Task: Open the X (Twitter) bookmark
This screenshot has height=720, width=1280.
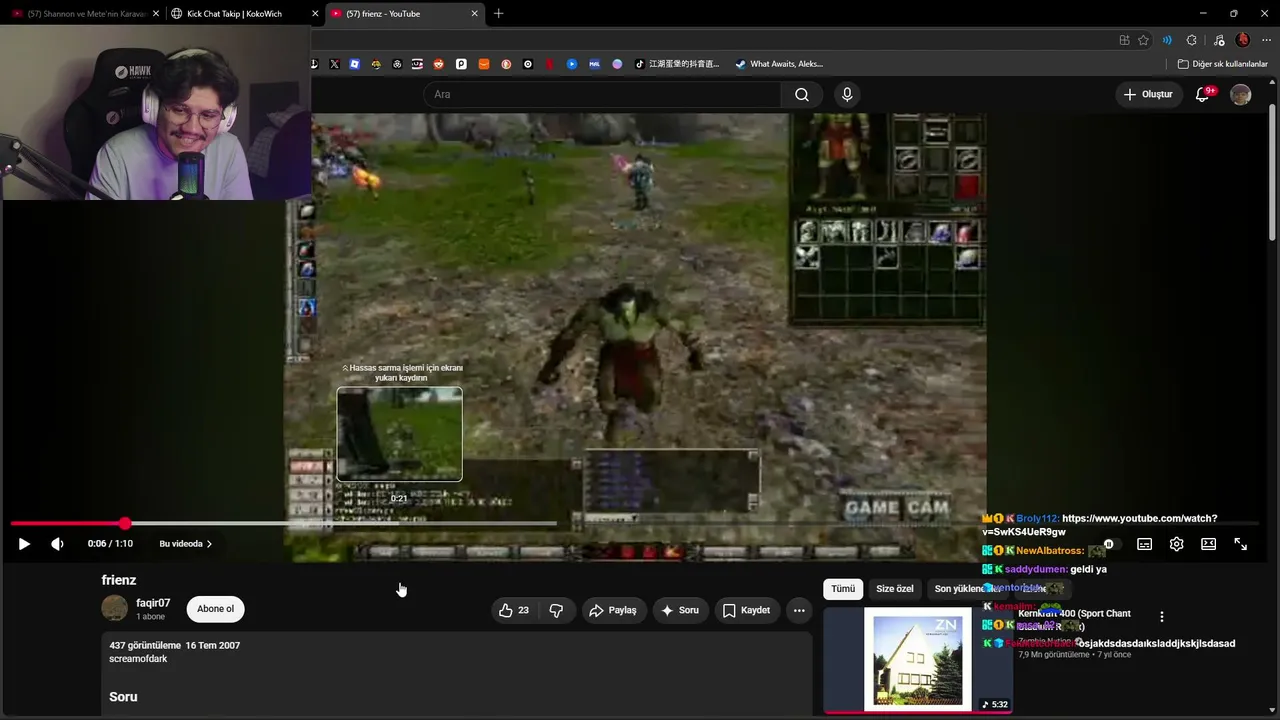Action: point(334,64)
